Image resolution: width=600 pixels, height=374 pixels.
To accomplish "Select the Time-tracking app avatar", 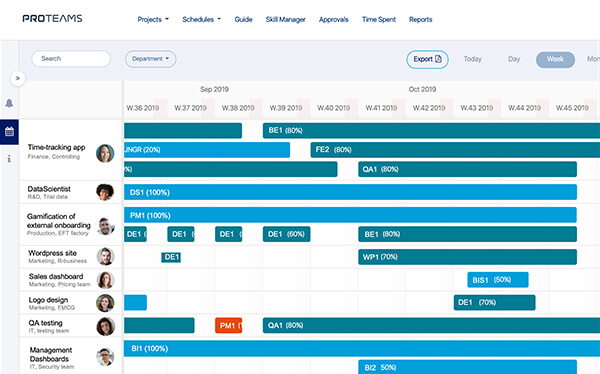I will 105,154.
